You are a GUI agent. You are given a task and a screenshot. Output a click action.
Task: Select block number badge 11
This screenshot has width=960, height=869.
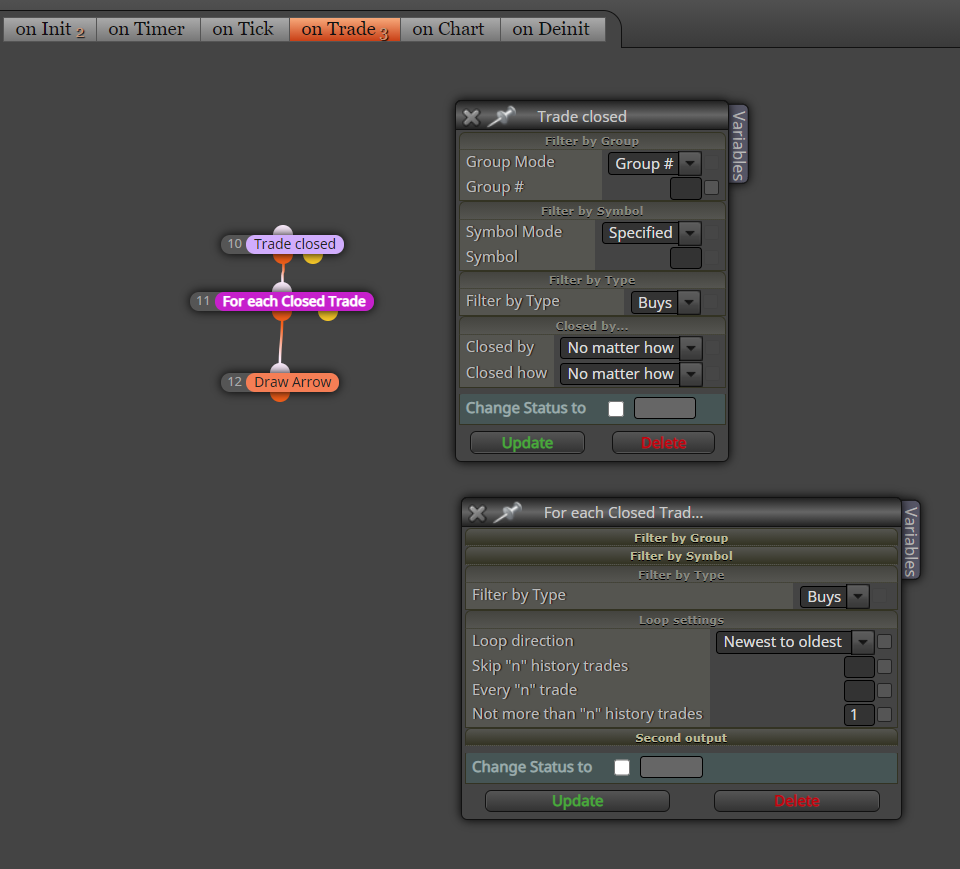203,301
